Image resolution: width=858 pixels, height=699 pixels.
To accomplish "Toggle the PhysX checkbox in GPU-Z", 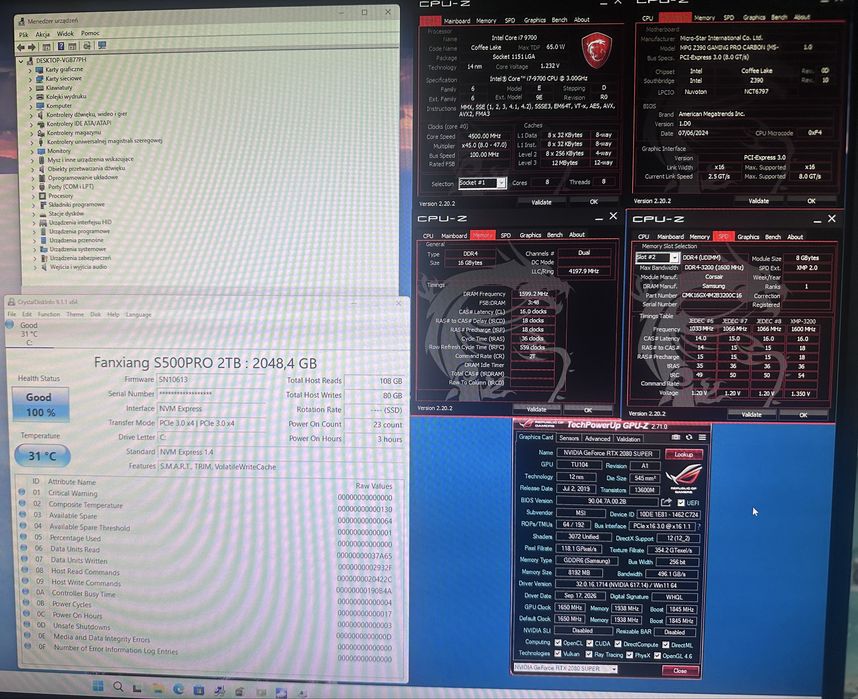I will 629,655.
